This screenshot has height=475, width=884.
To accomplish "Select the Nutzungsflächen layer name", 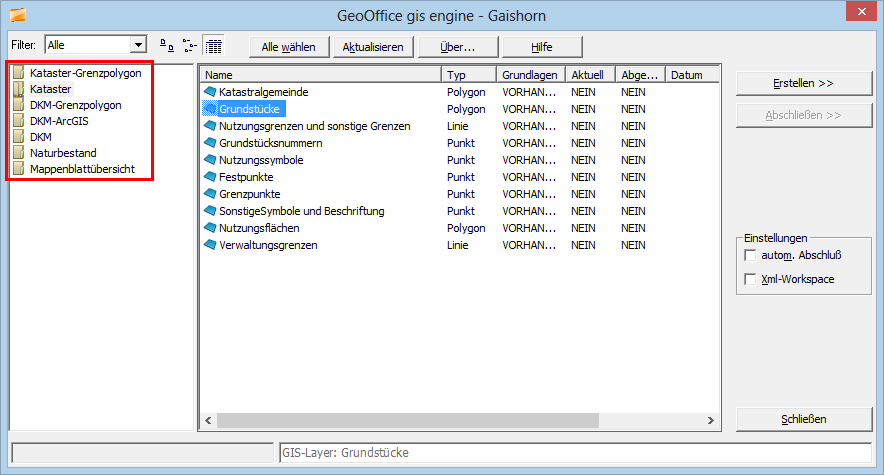I will click(259, 228).
